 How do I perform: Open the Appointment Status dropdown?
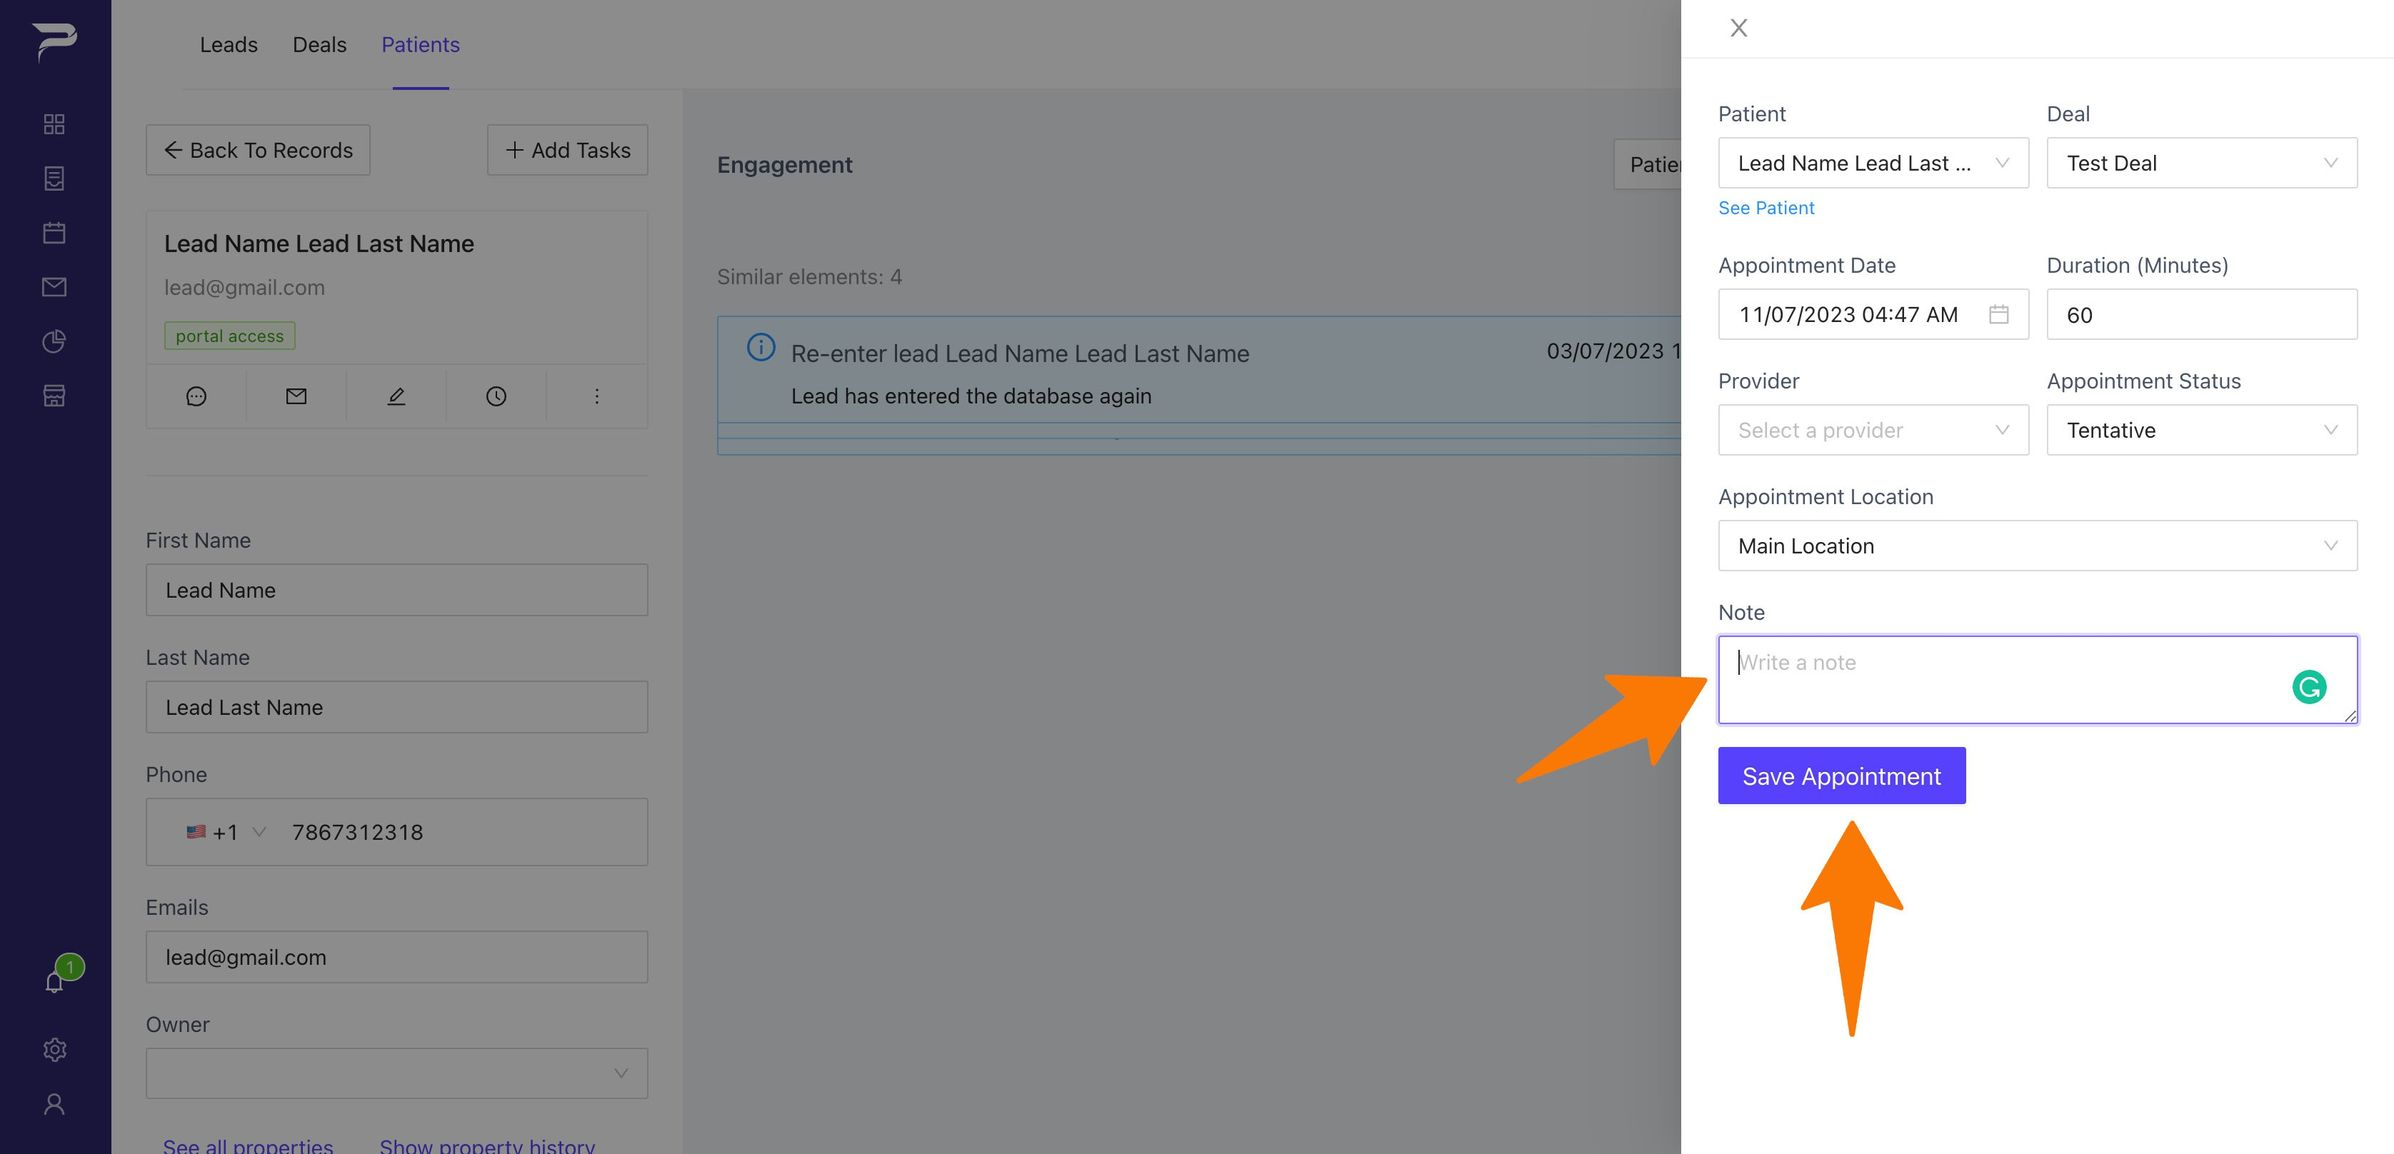2201,430
